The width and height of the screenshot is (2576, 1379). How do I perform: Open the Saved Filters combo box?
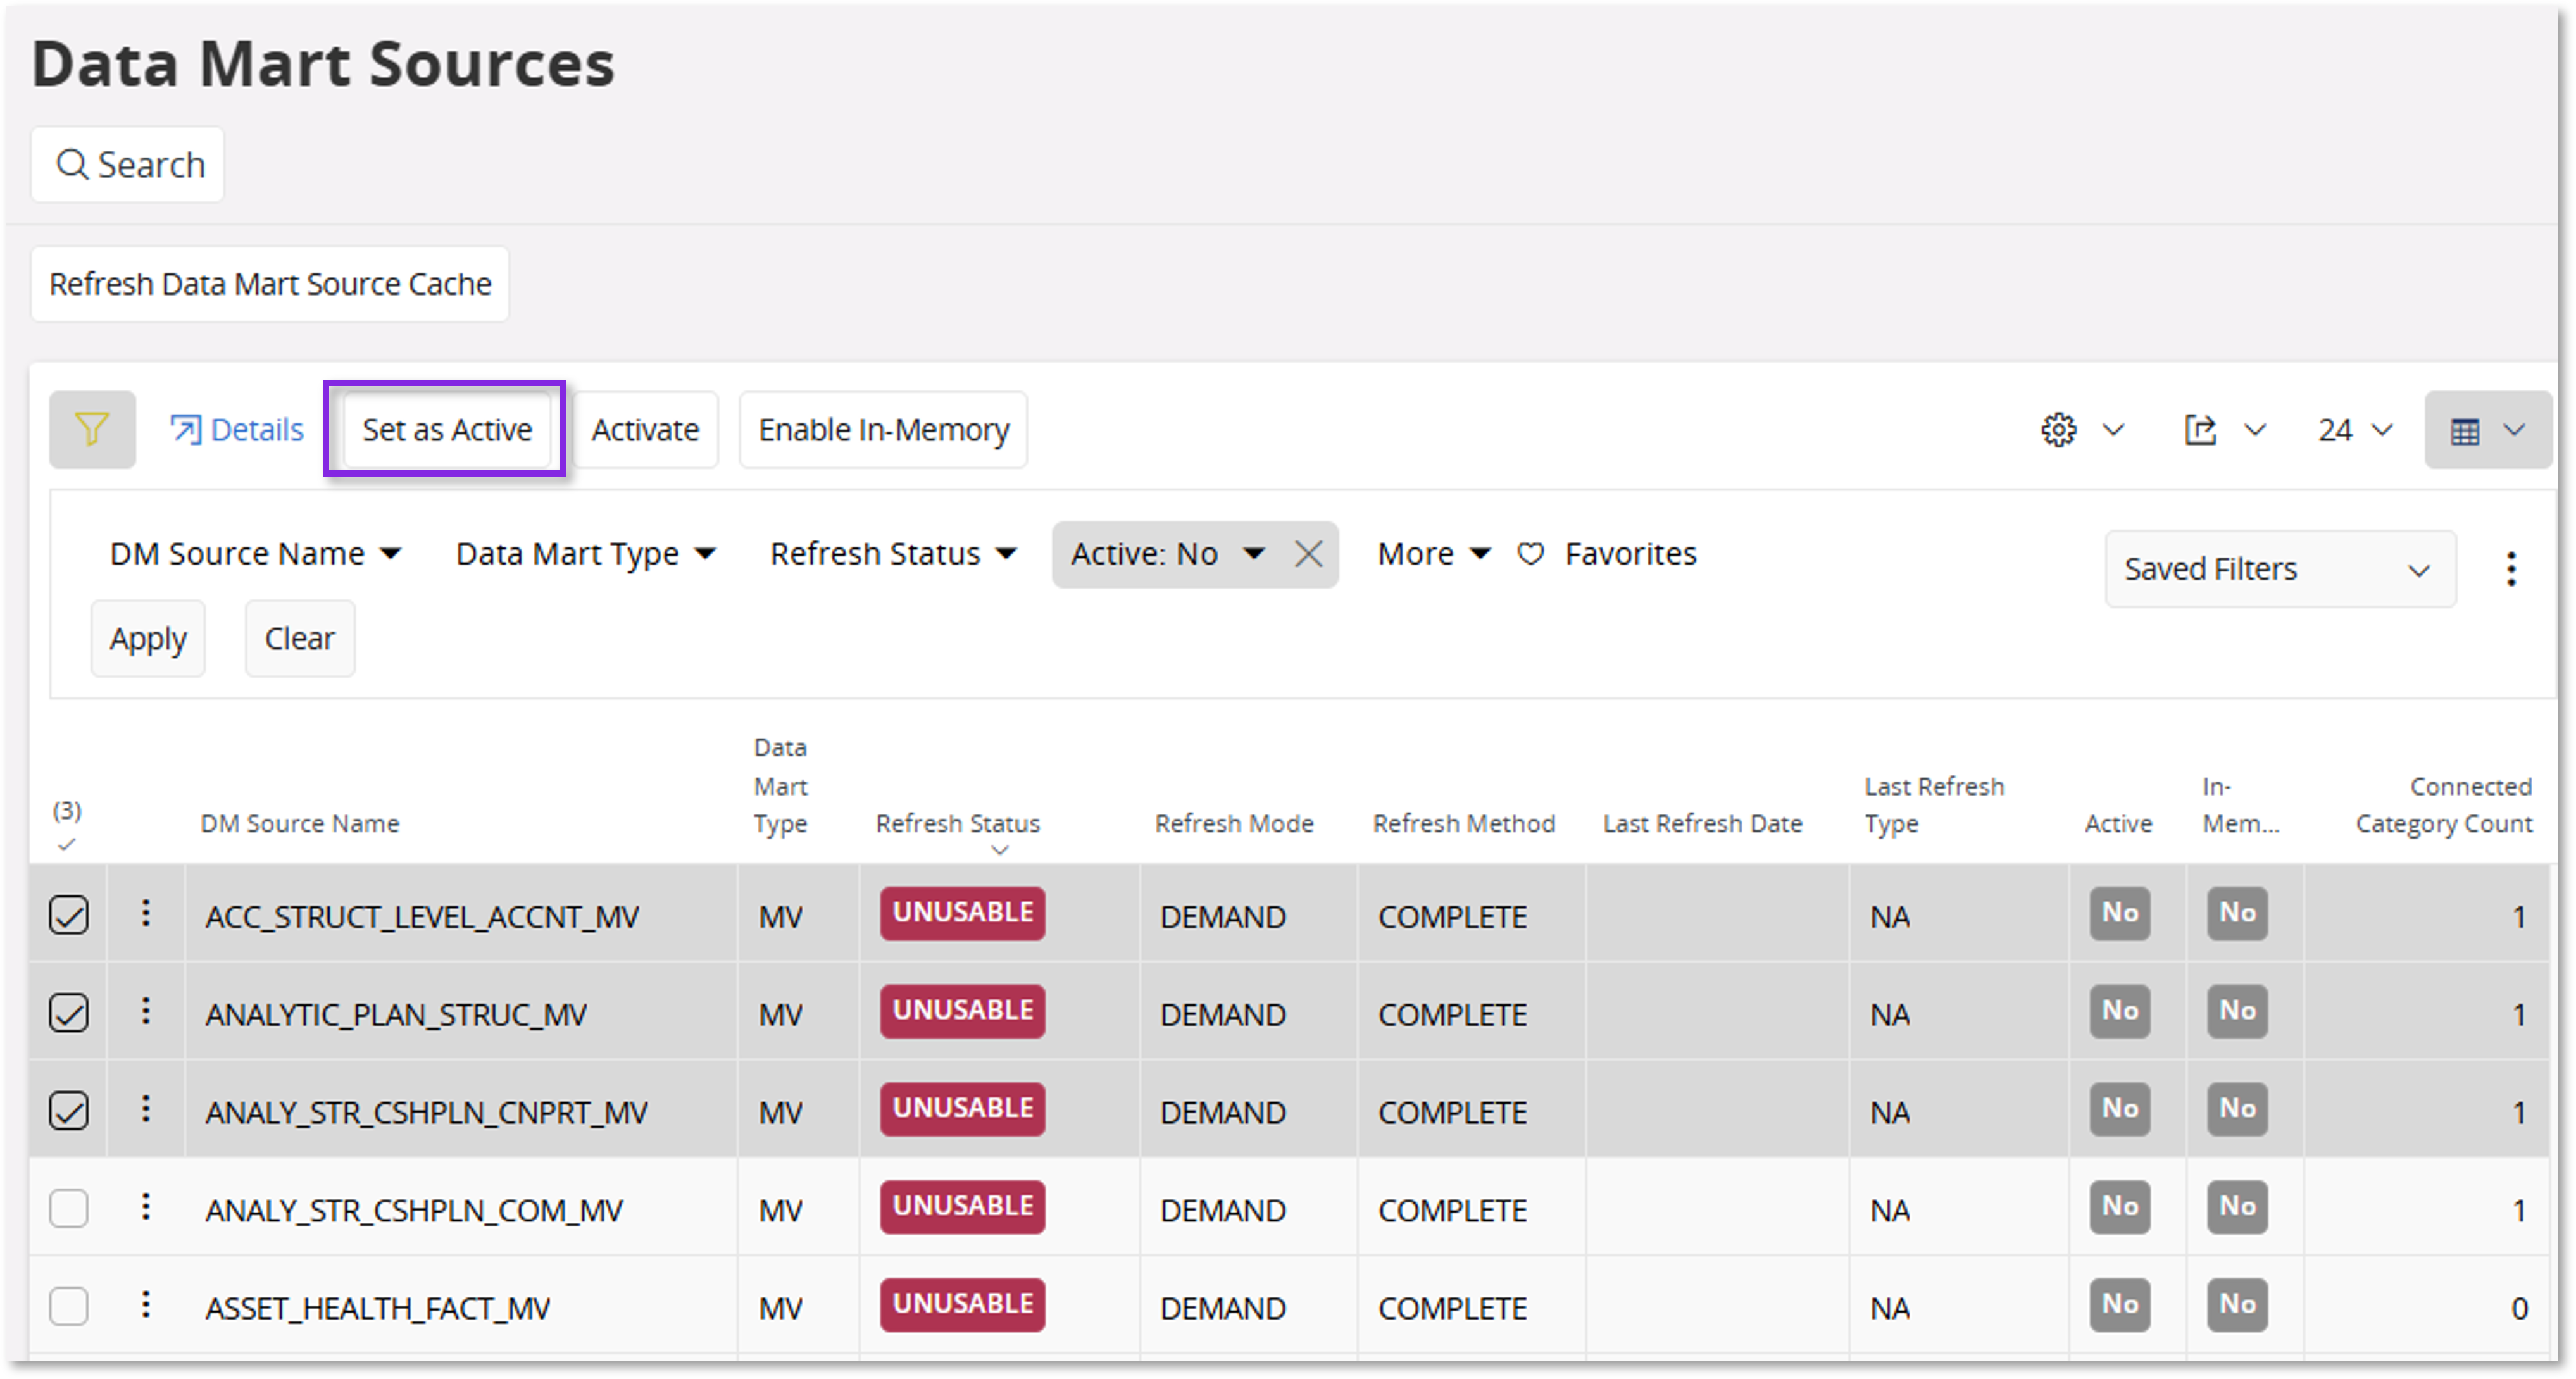click(x=2280, y=569)
